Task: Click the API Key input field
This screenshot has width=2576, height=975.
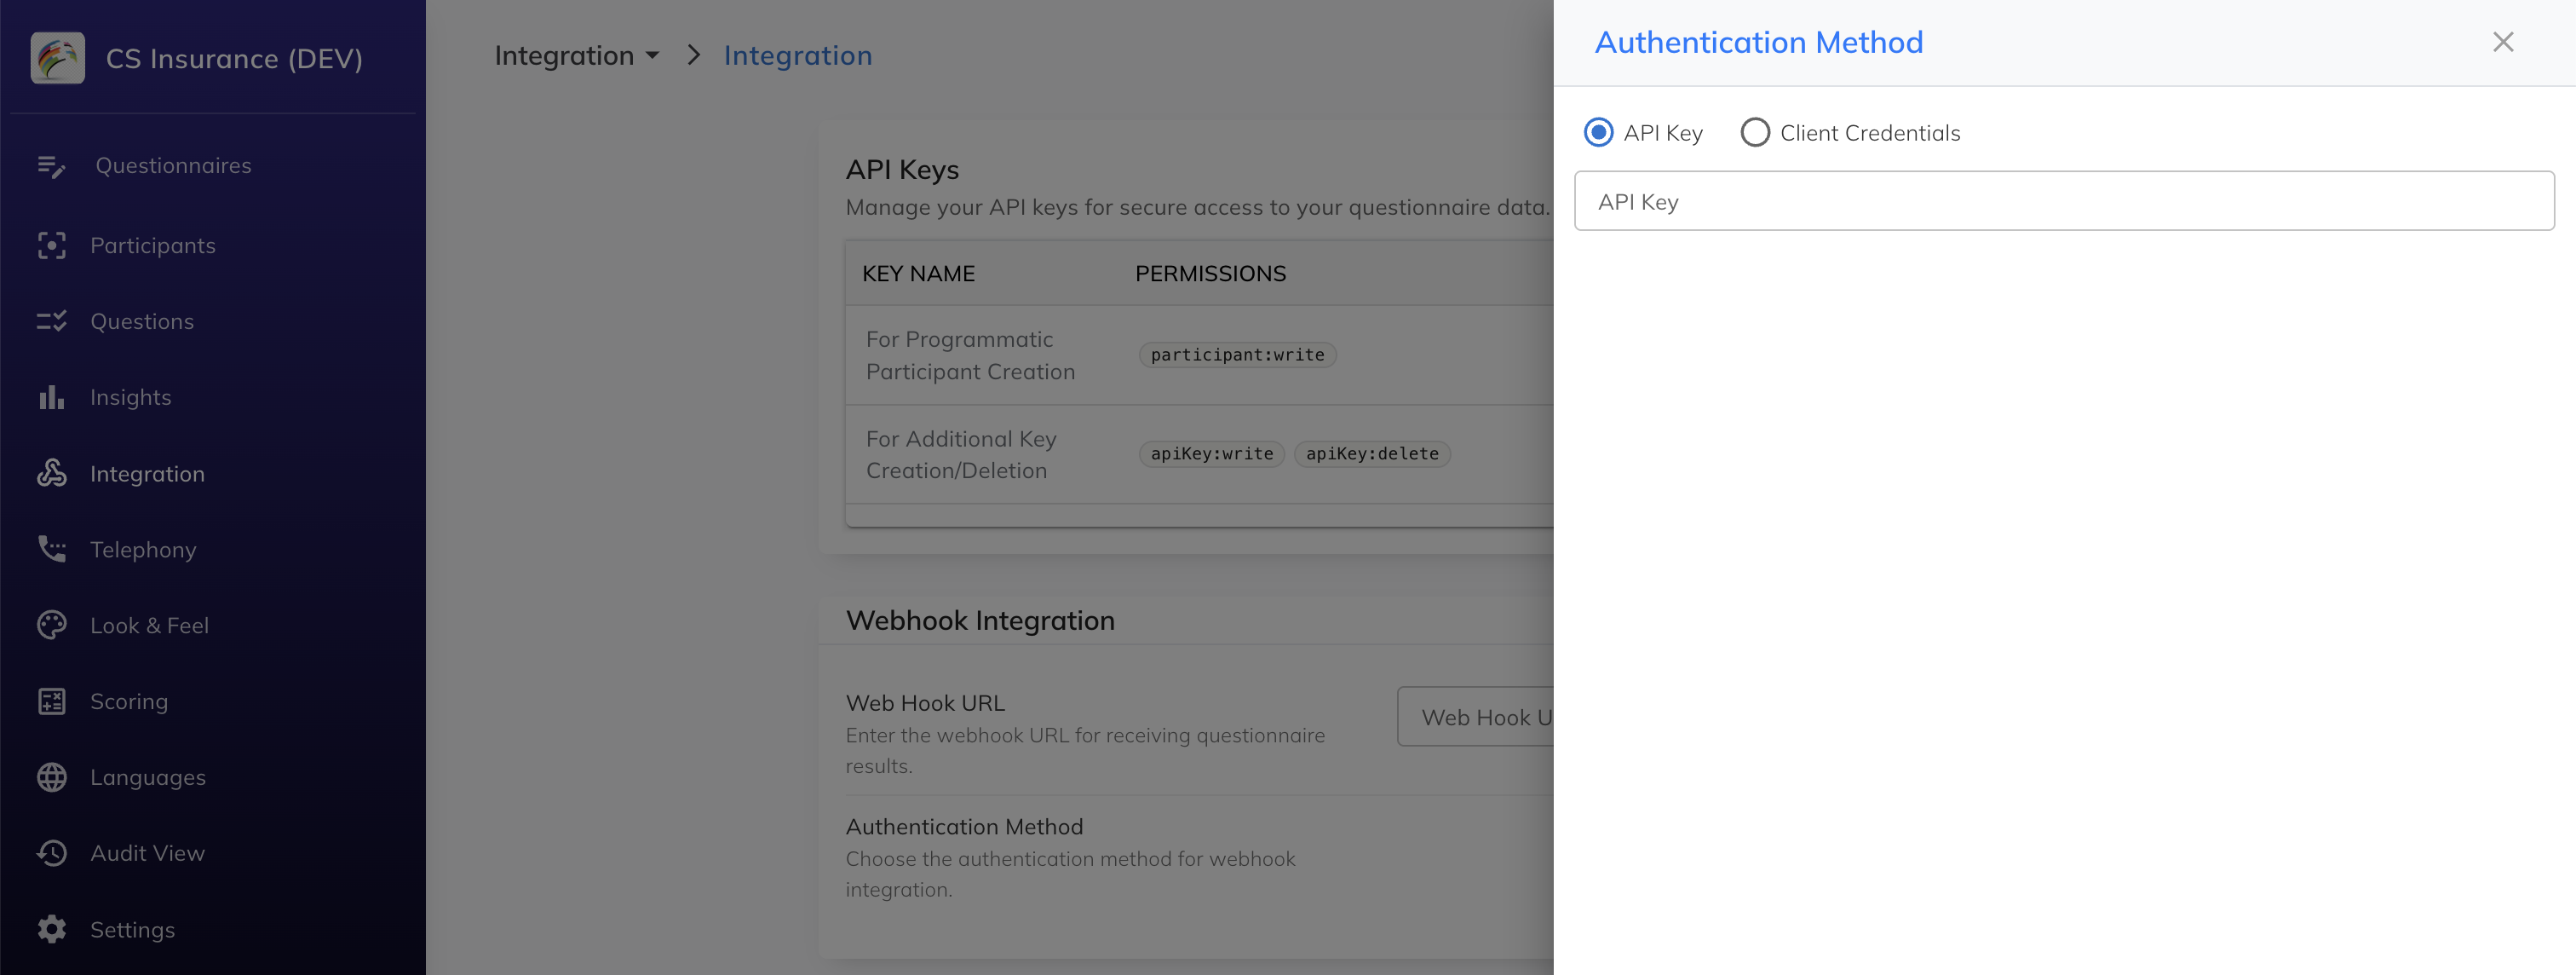Action: point(2063,202)
